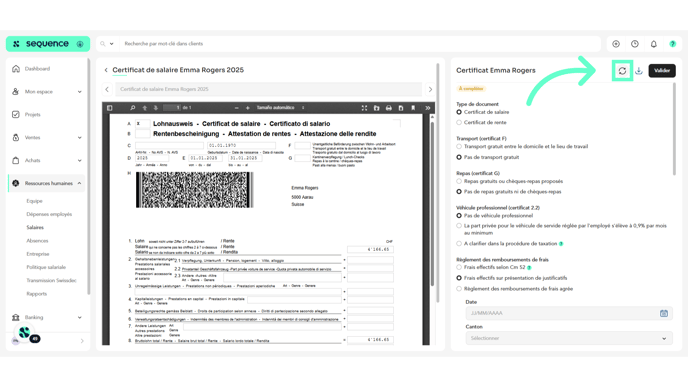
Task: Open the Tamaño automático zoom dropdown
Action: [x=281, y=108]
